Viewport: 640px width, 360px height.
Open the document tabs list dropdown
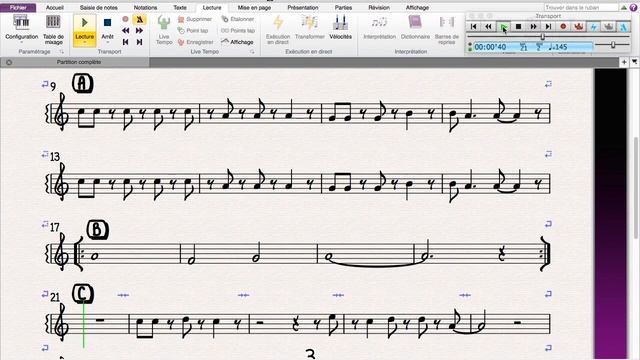(x=634, y=62)
